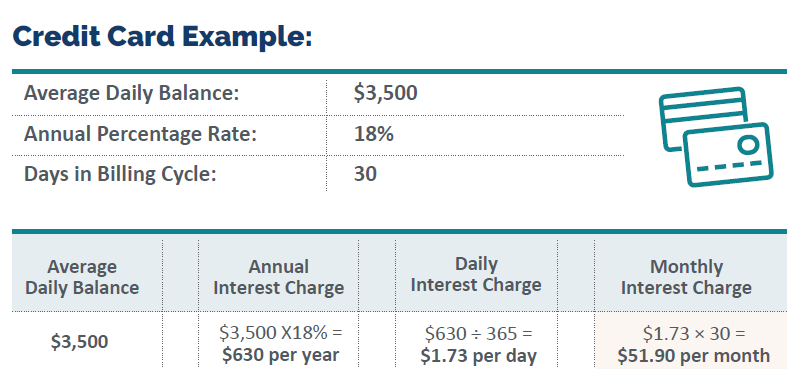Click the $630 ÷ 365 formula text
795x369 pixels.
(479, 334)
